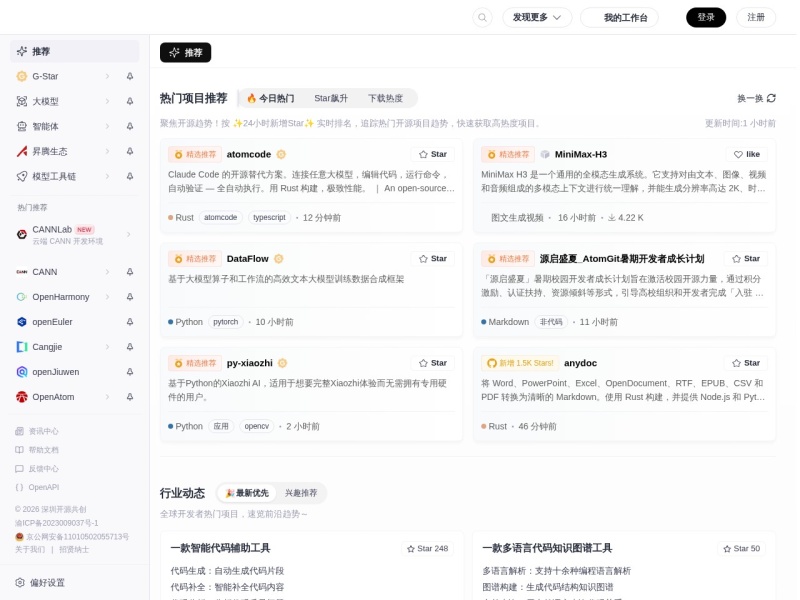Click the 模型工具链 rocket icon

click(x=21, y=176)
